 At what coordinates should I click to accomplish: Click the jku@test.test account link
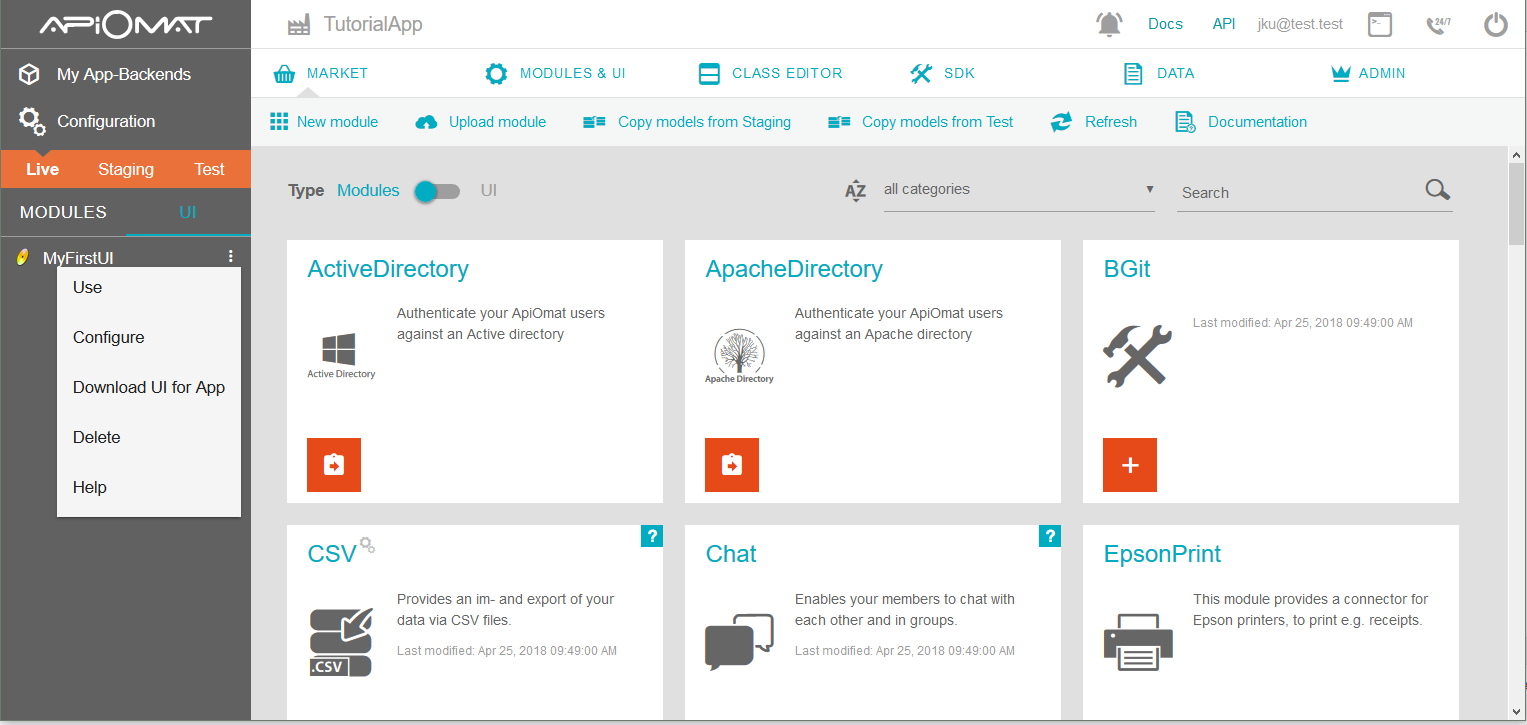pyautogui.click(x=1300, y=24)
